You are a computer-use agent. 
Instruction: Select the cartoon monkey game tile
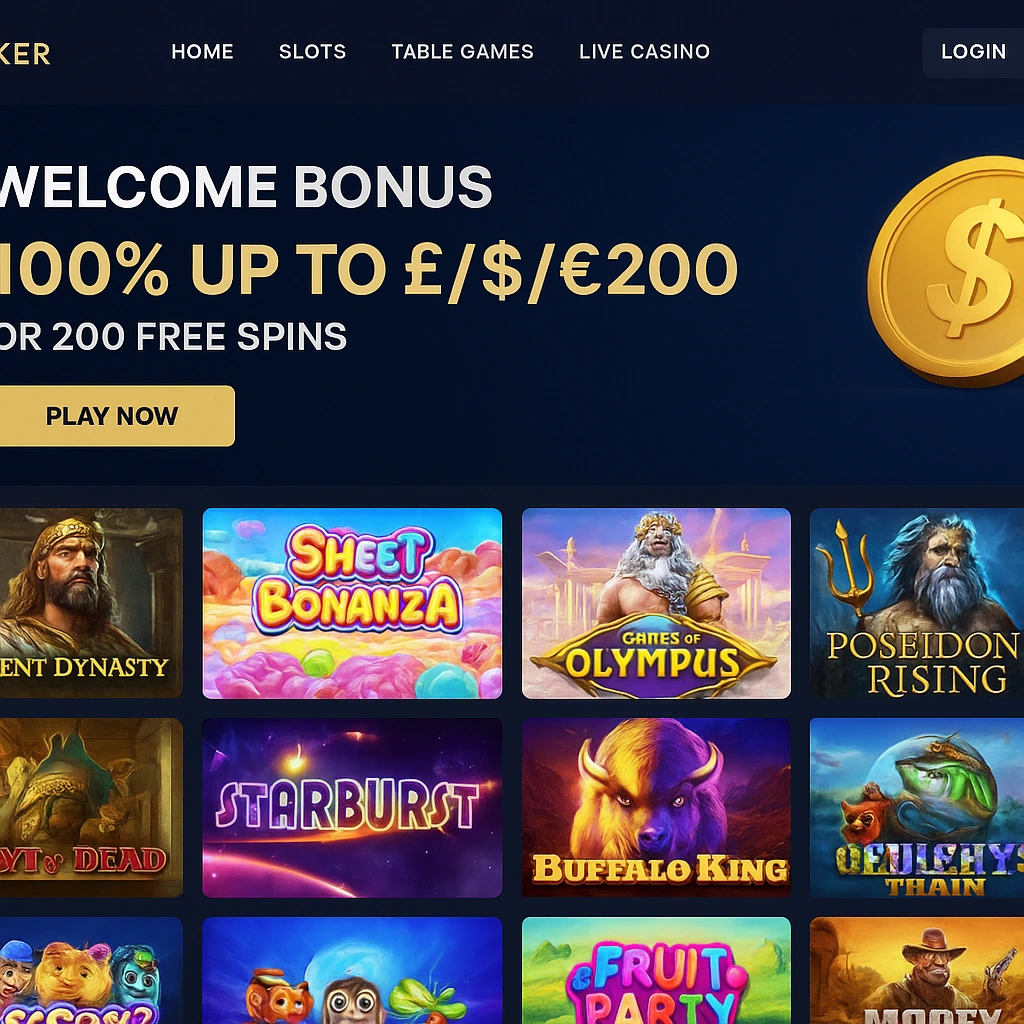(352, 970)
